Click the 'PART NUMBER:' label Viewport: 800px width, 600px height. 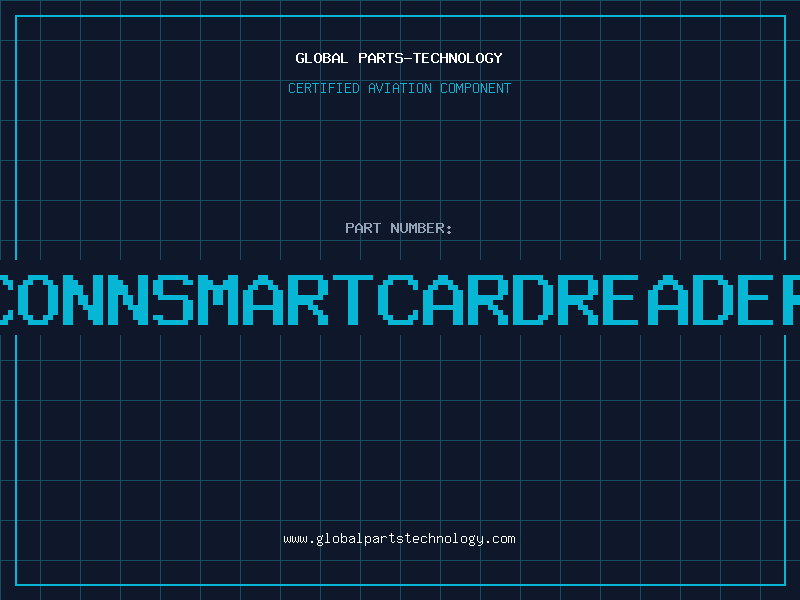[x=399, y=228]
